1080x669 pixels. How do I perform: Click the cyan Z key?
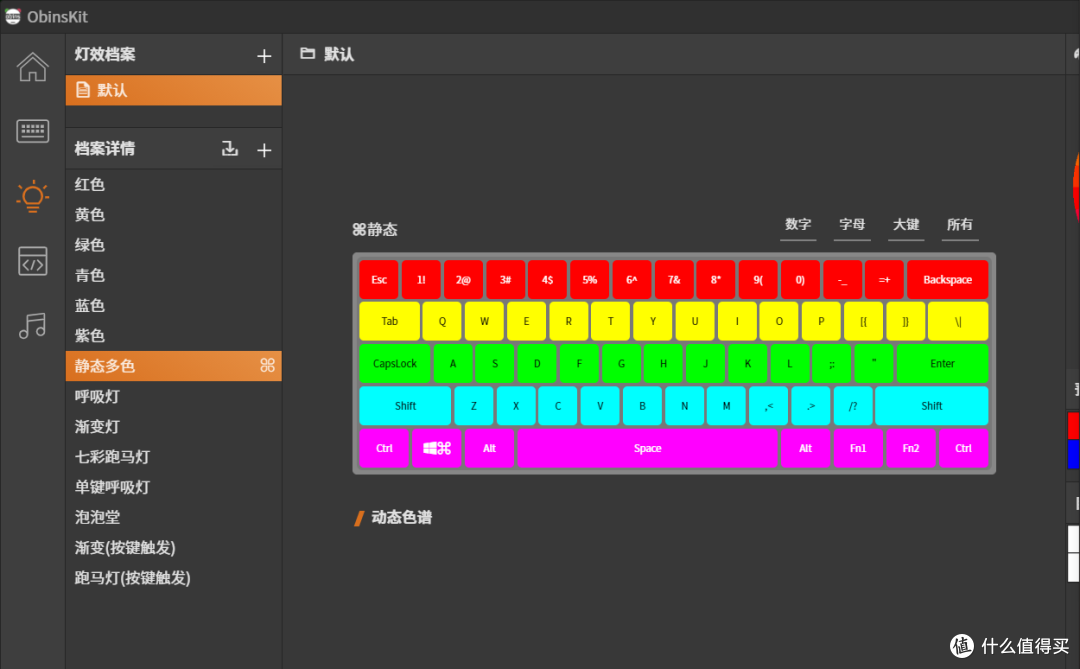474,406
